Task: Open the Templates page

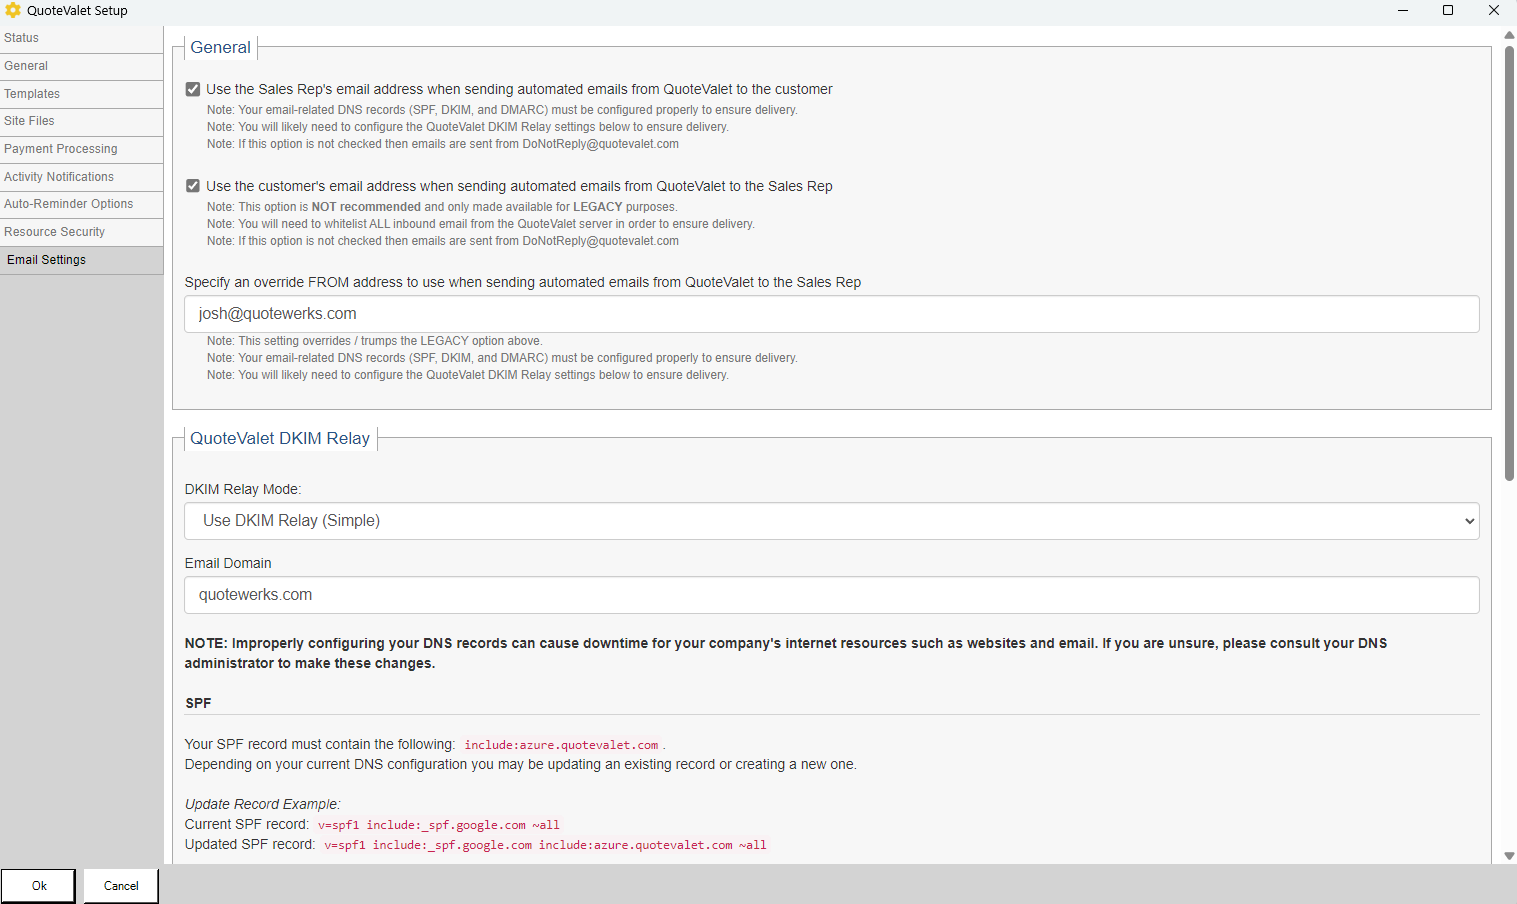Action: tap(81, 94)
